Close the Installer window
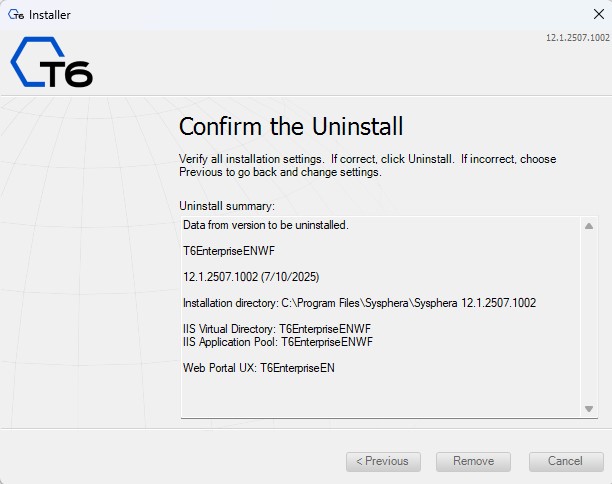Image resolution: width=612 pixels, height=484 pixels. pyautogui.click(x=598, y=14)
